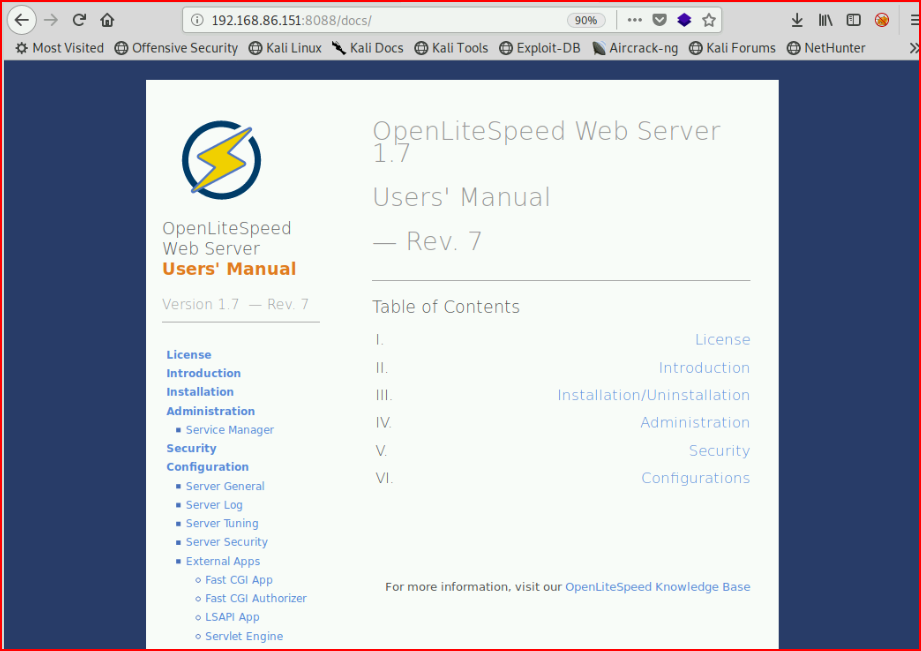
Task: Open the Fast CGI Authorizer sidebar link
Action: tap(256, 599)
